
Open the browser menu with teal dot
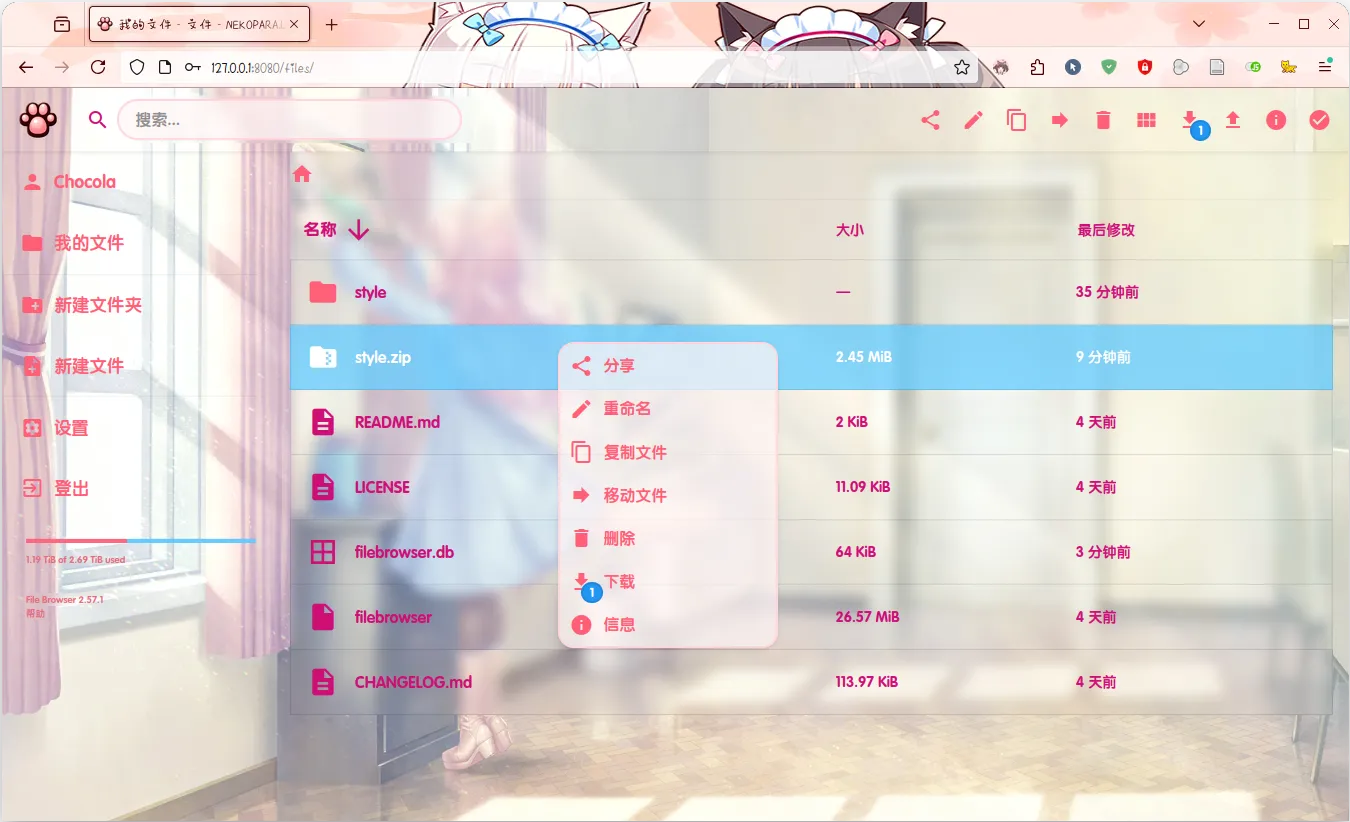coord(1325,67)
